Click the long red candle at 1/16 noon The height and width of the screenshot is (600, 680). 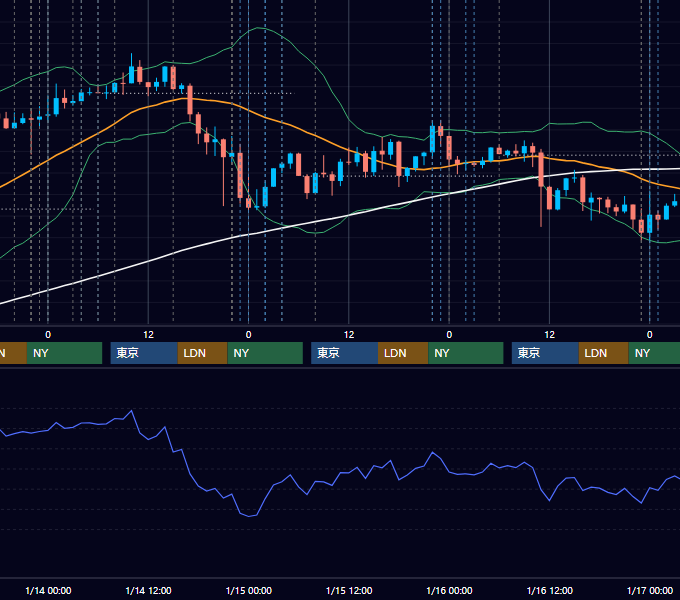tap(541, 170)
